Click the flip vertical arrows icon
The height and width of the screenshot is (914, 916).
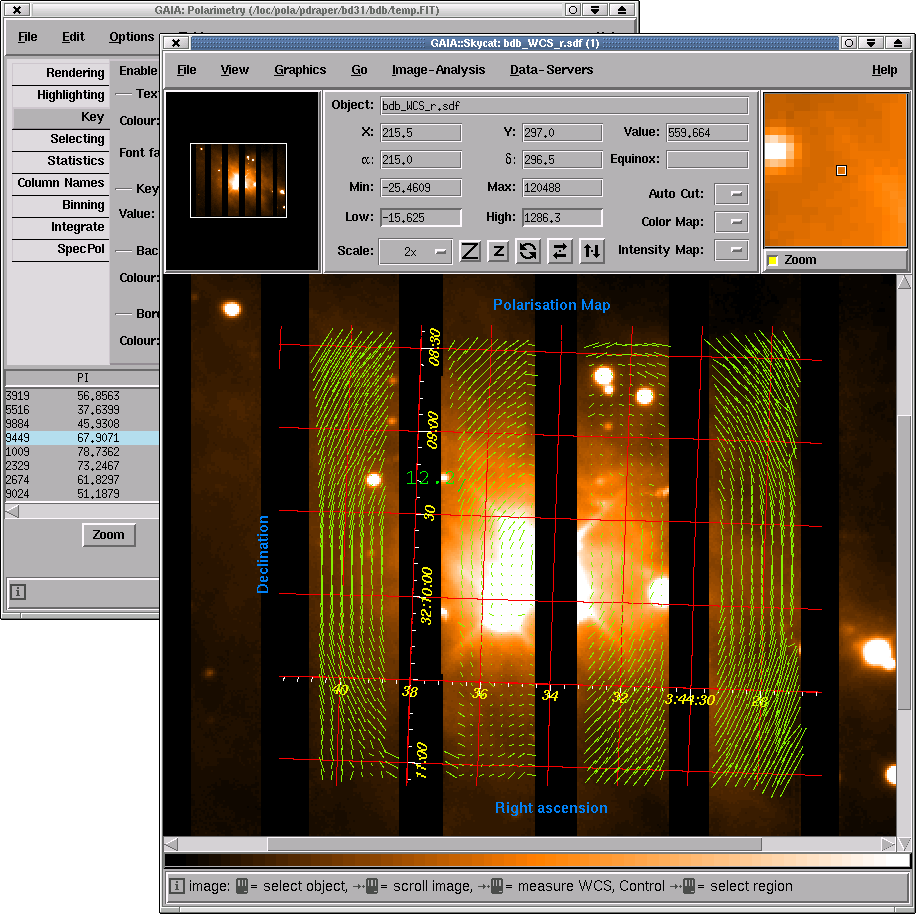[592, 251]
